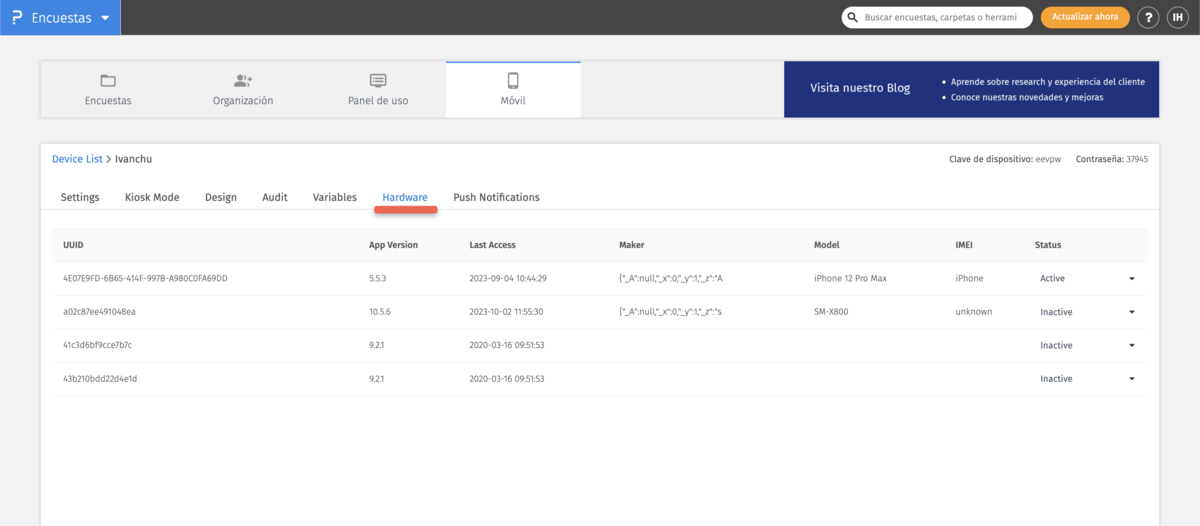This screenshot has width=1200, height=526.
Task: Open the IH user profile avatar
Action: pyautogui.click(x=1177, y=18)
